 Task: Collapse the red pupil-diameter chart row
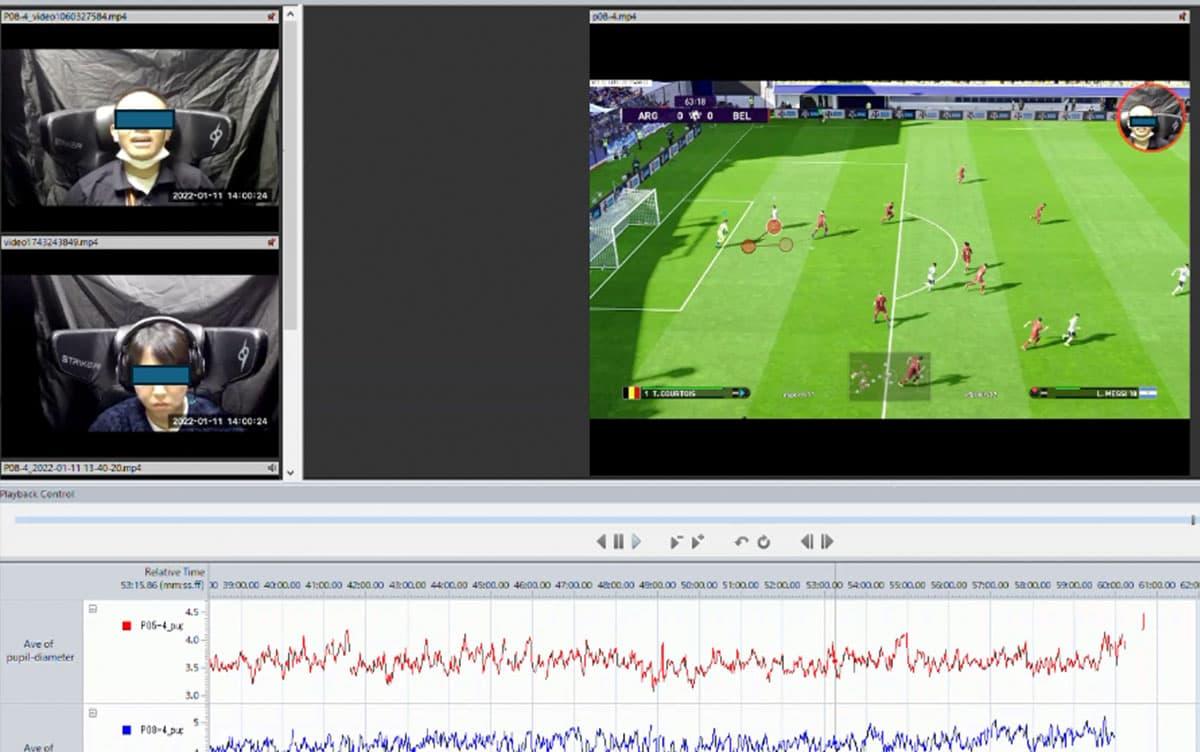(x=93, y=609)
